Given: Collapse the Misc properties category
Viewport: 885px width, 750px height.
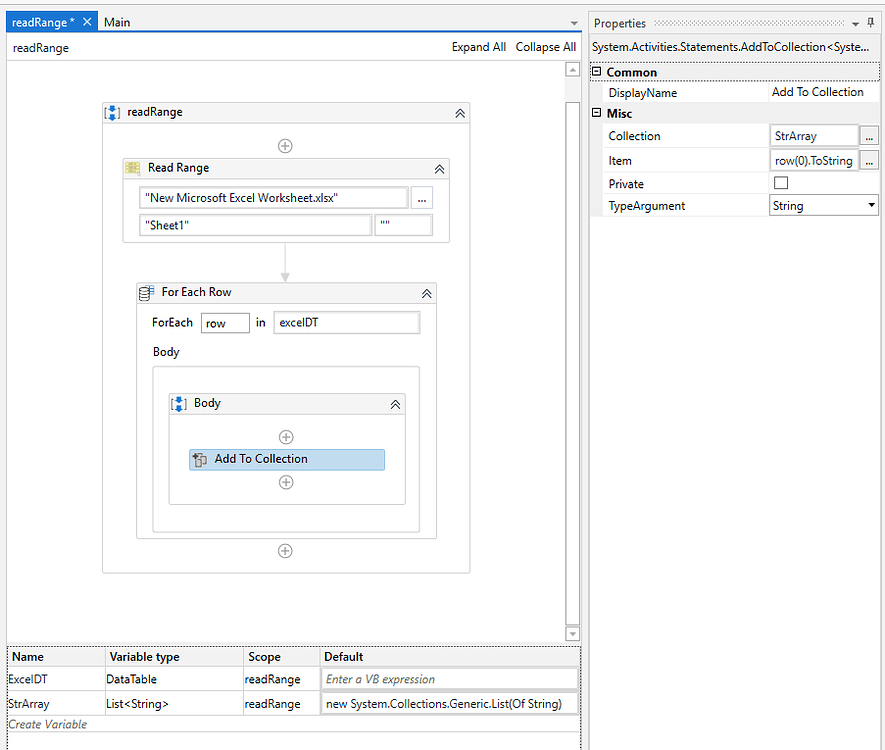Looking at the screenshot, I should click(598, 113).
